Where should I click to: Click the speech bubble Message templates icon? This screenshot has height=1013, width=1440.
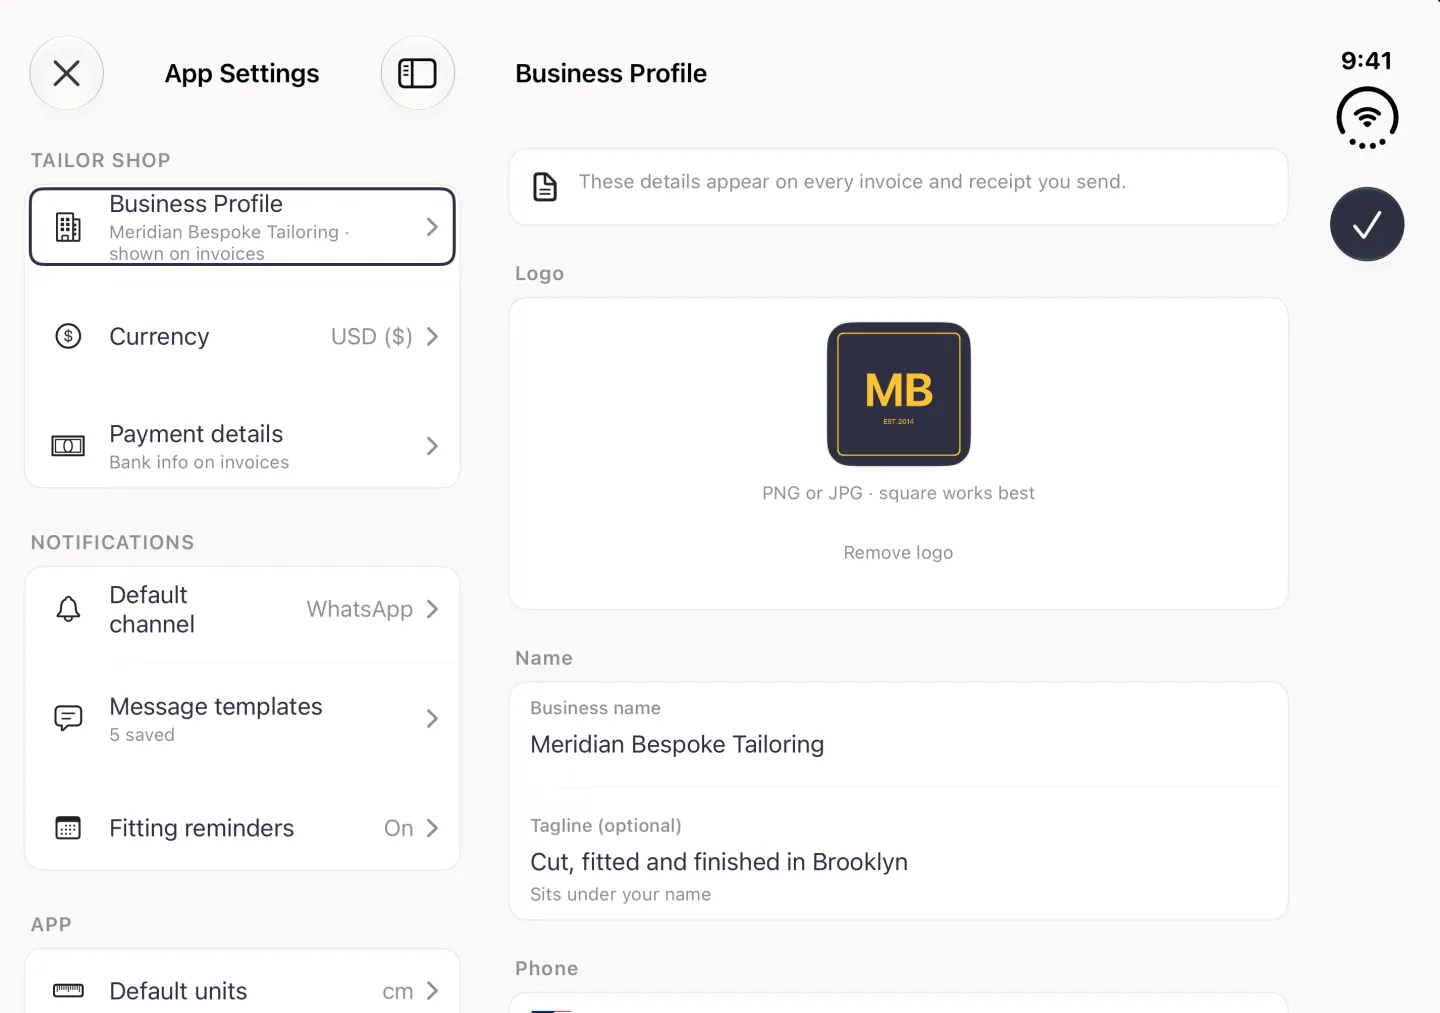coord(68,718)
